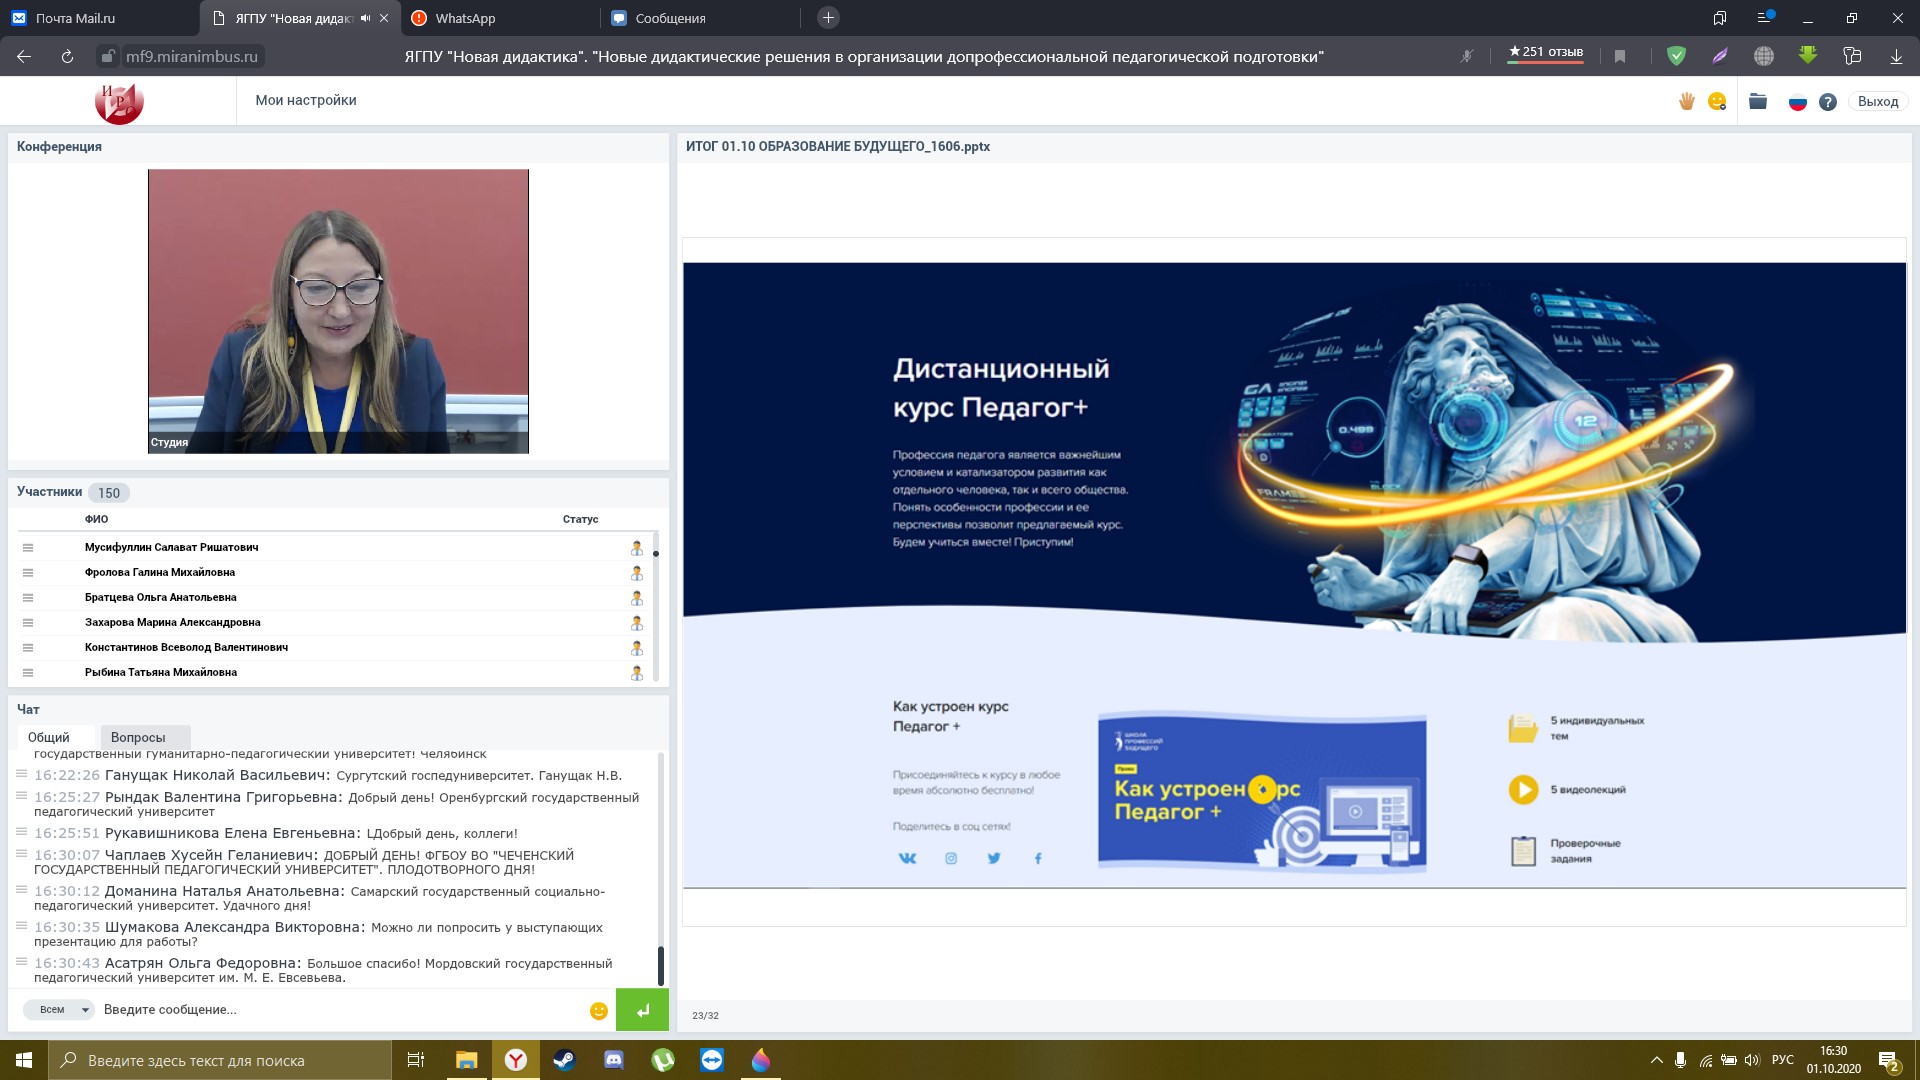The width and height of the screenshot is (1920, 1080).
Task: Switch to Вопросы chat tab
Action: 138,737
